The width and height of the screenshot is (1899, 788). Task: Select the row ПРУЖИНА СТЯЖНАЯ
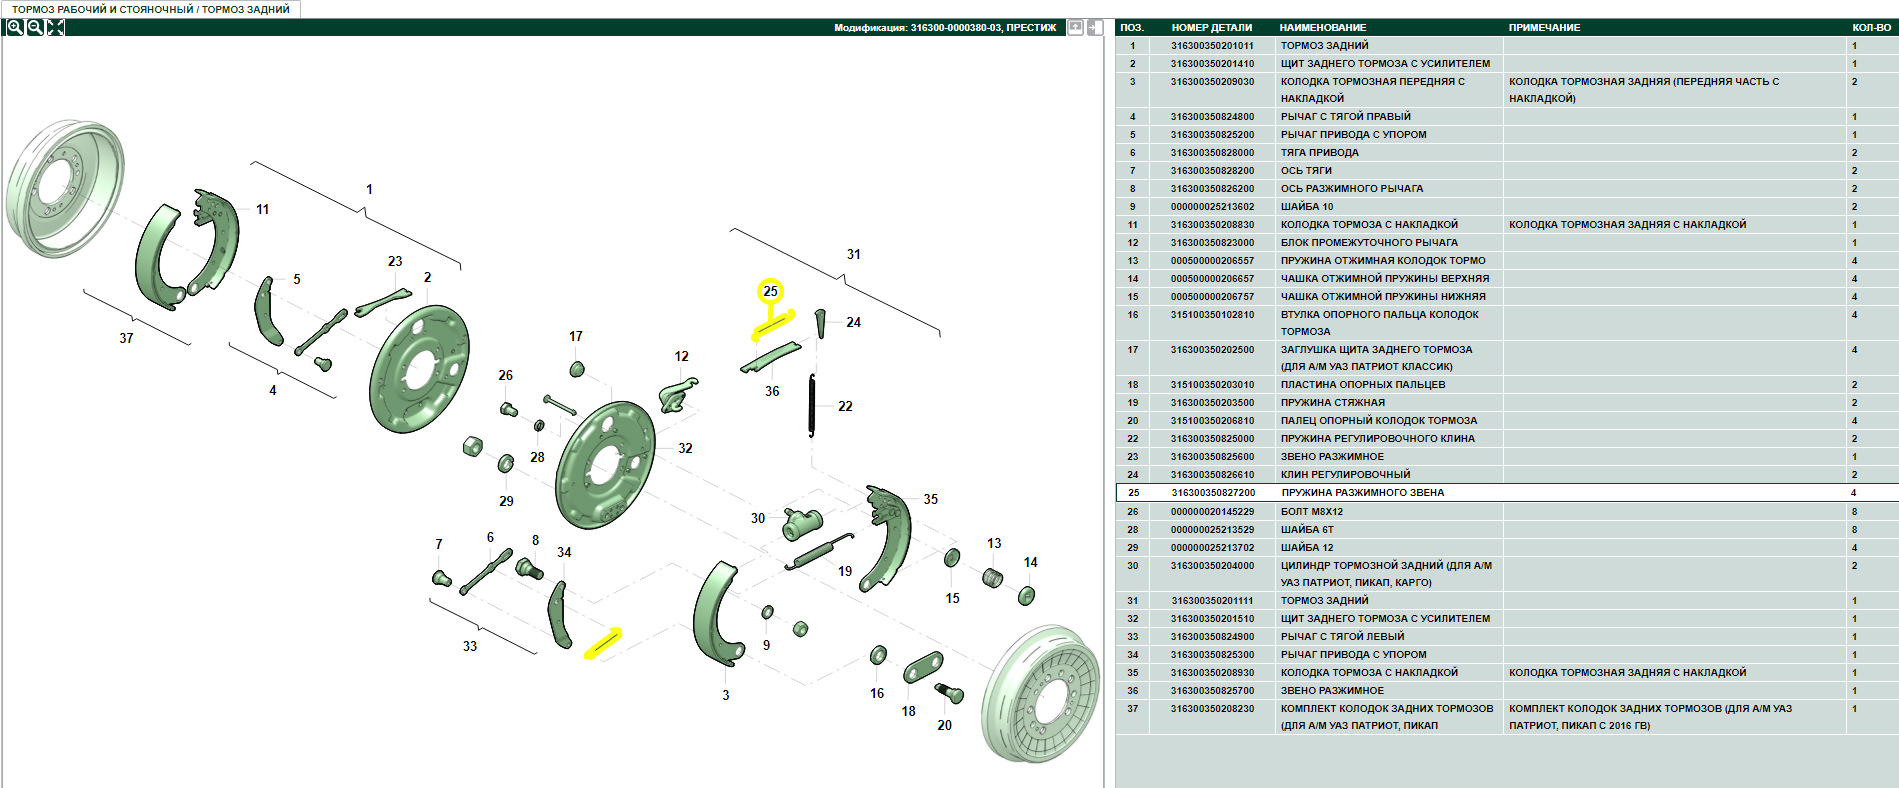pos(1507,402)
